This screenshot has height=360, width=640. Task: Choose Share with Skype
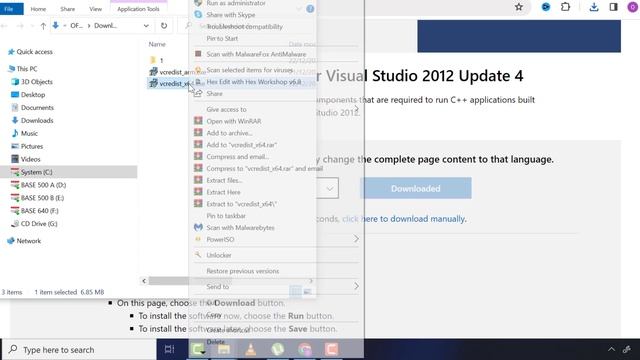tap(231, 15)
